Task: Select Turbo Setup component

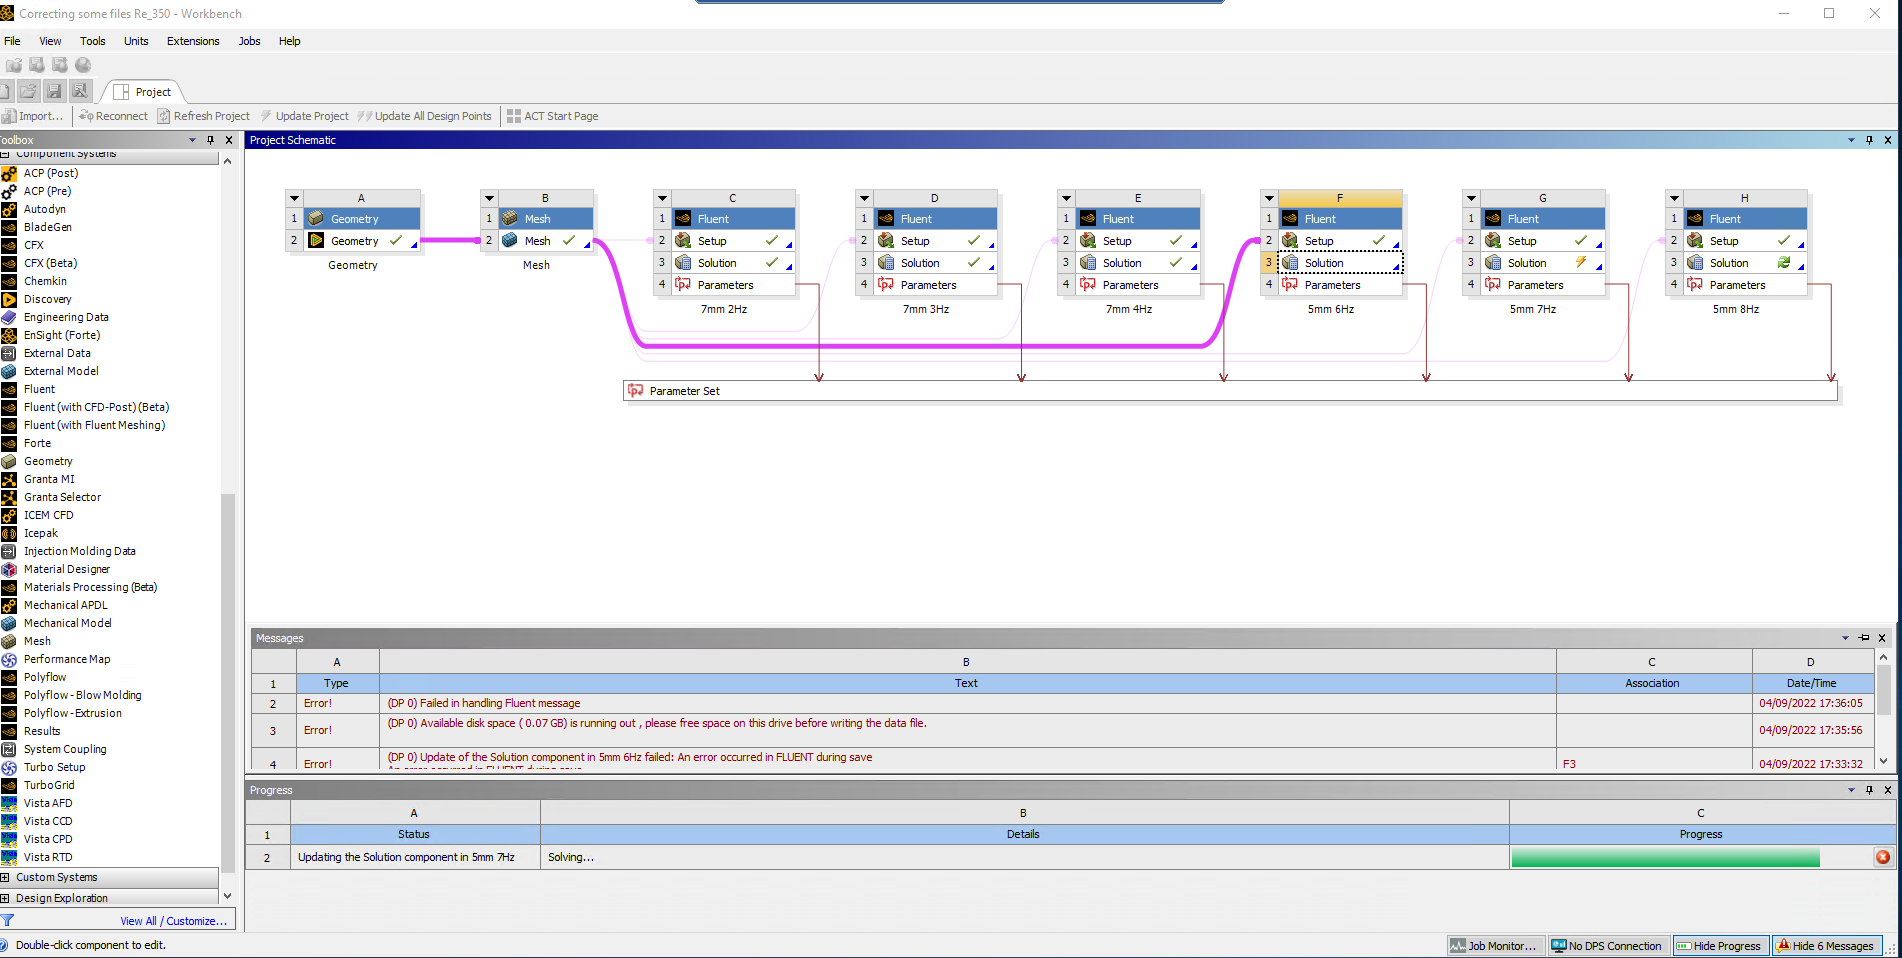Action: click(x=55, y=767)
